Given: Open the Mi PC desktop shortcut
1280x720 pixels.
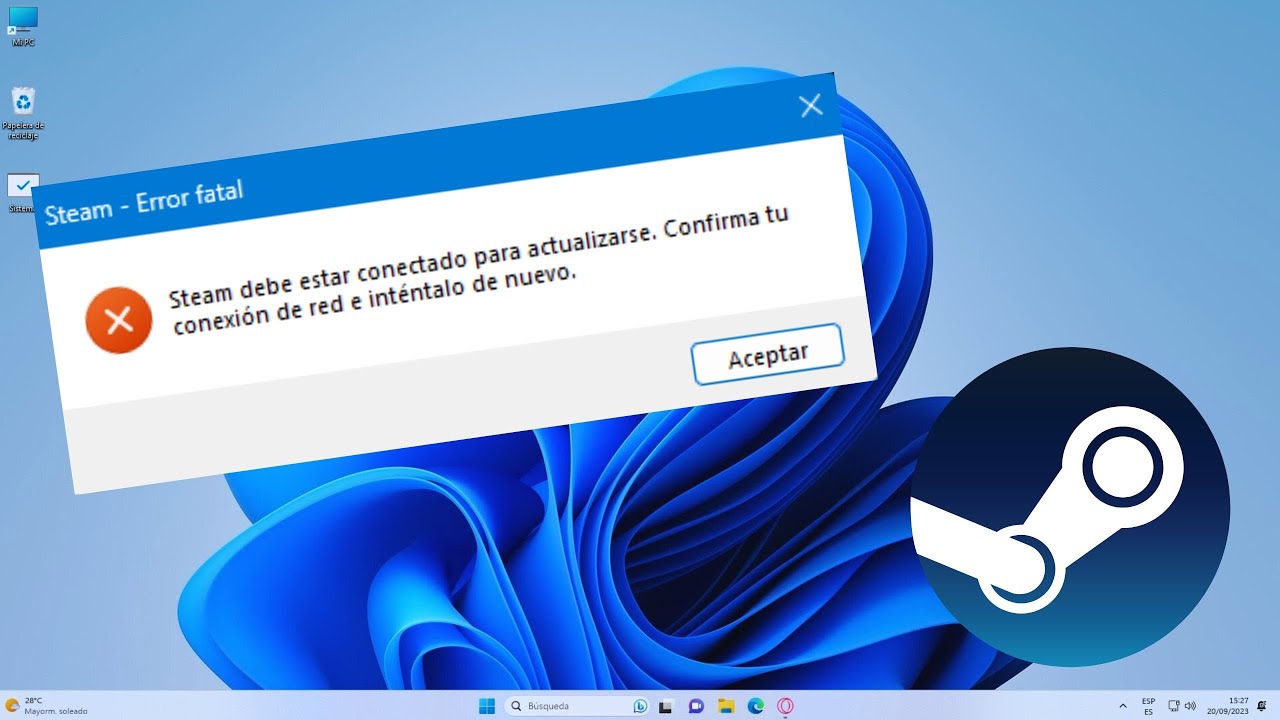Looking at the screenshot, I should pyautogui.click(x=22, y=26).
